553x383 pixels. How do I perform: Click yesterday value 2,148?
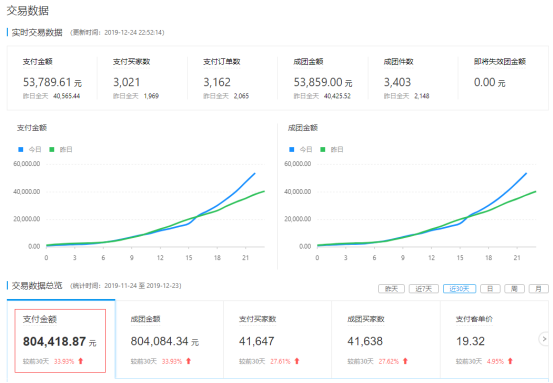[422, 96]
